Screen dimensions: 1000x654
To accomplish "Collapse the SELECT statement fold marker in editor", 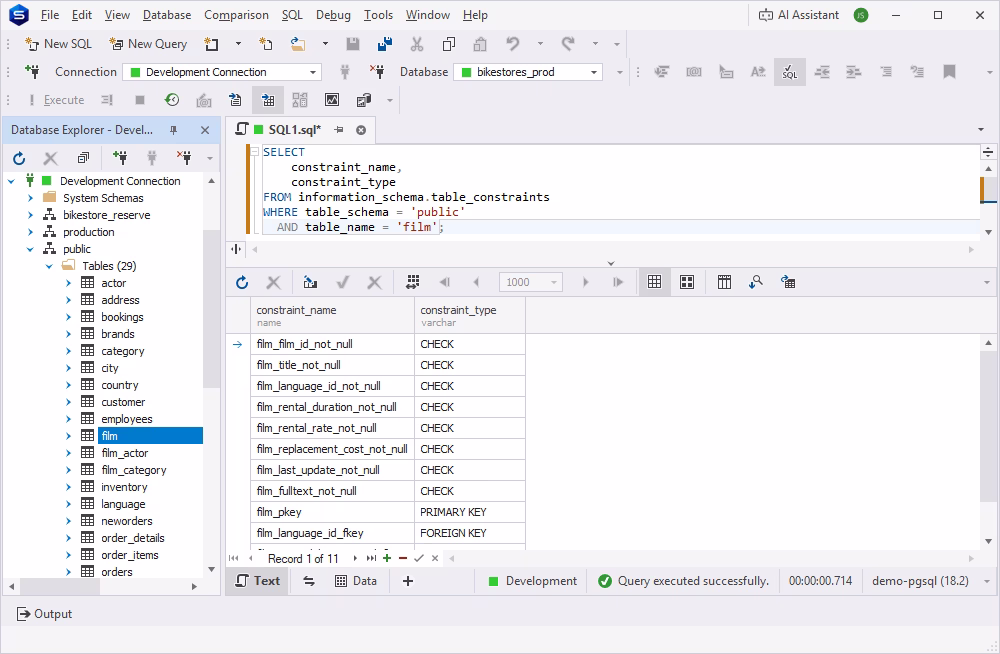I will (254, 152).
